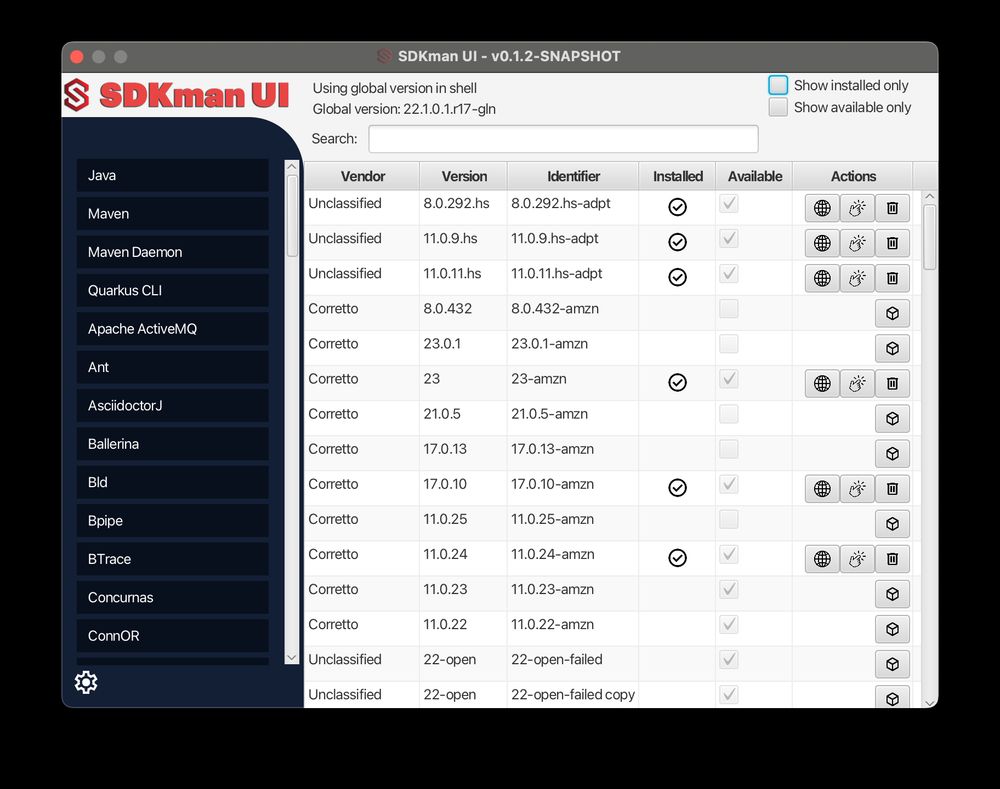The height and width of the screenshot is (789, 1000).
Task: Focus the Search input field
Action: pos(563,138)
